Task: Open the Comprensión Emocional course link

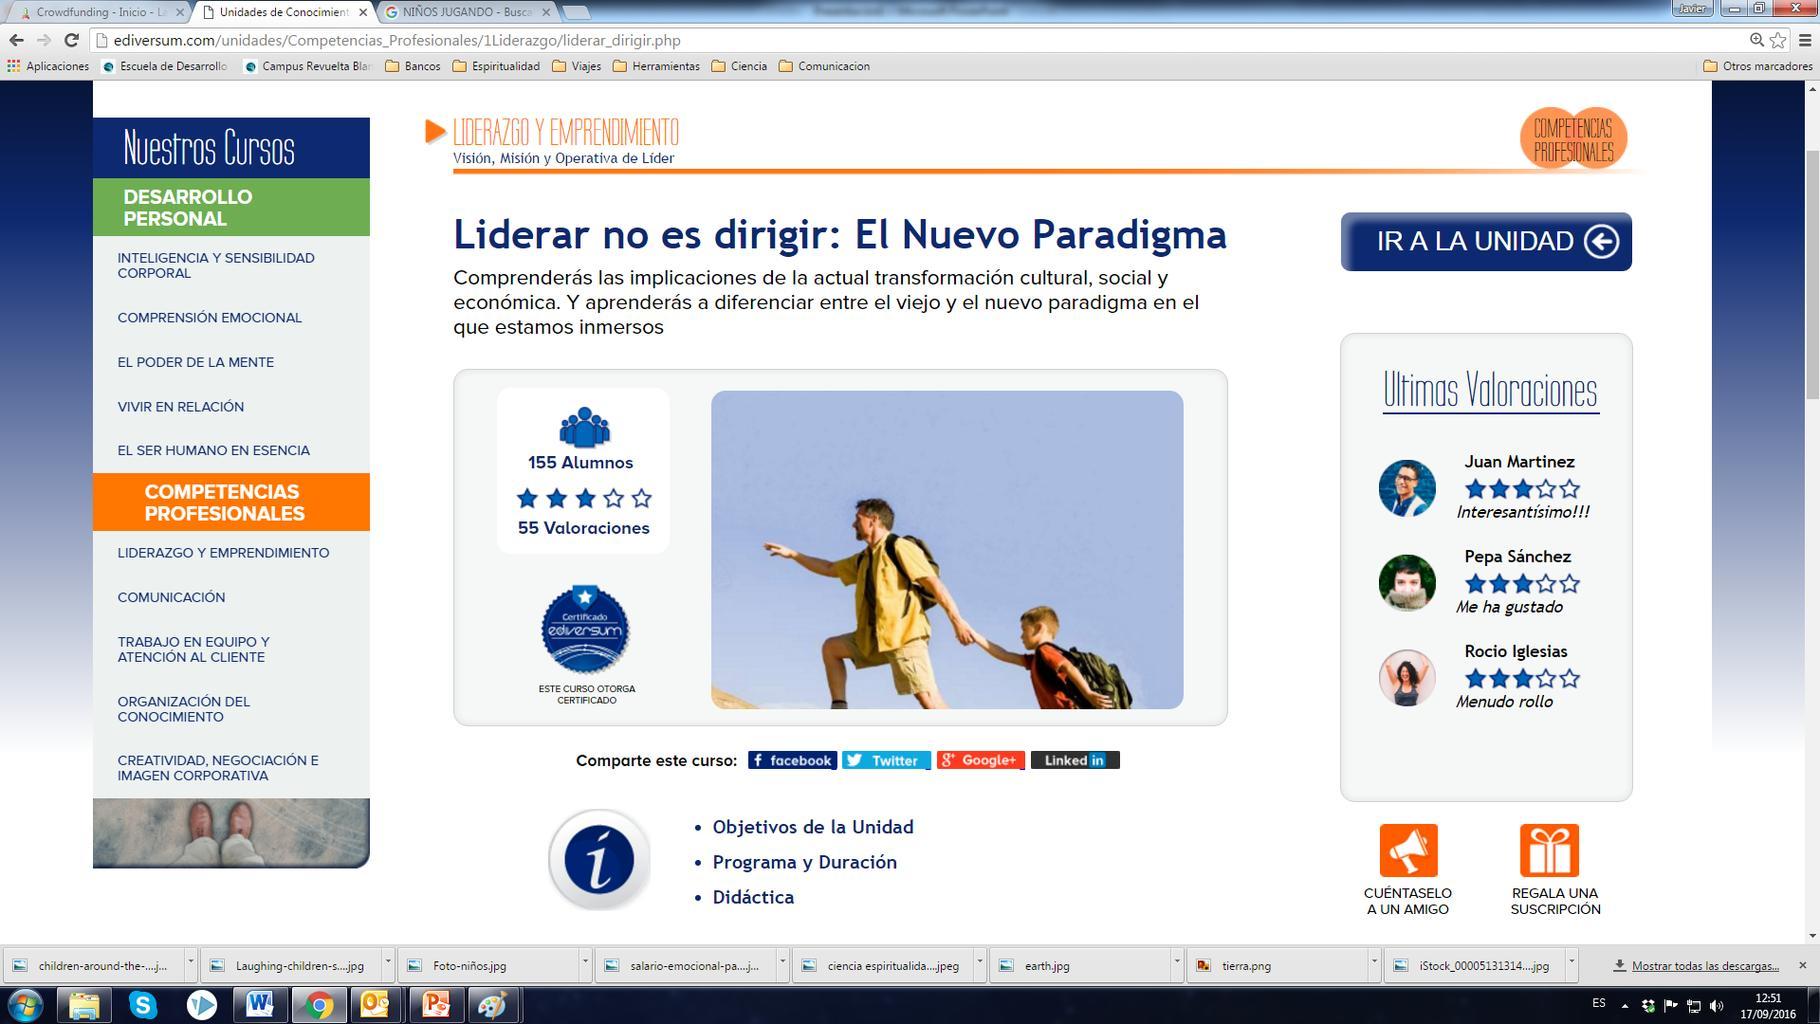Action: tap(209, 318)
